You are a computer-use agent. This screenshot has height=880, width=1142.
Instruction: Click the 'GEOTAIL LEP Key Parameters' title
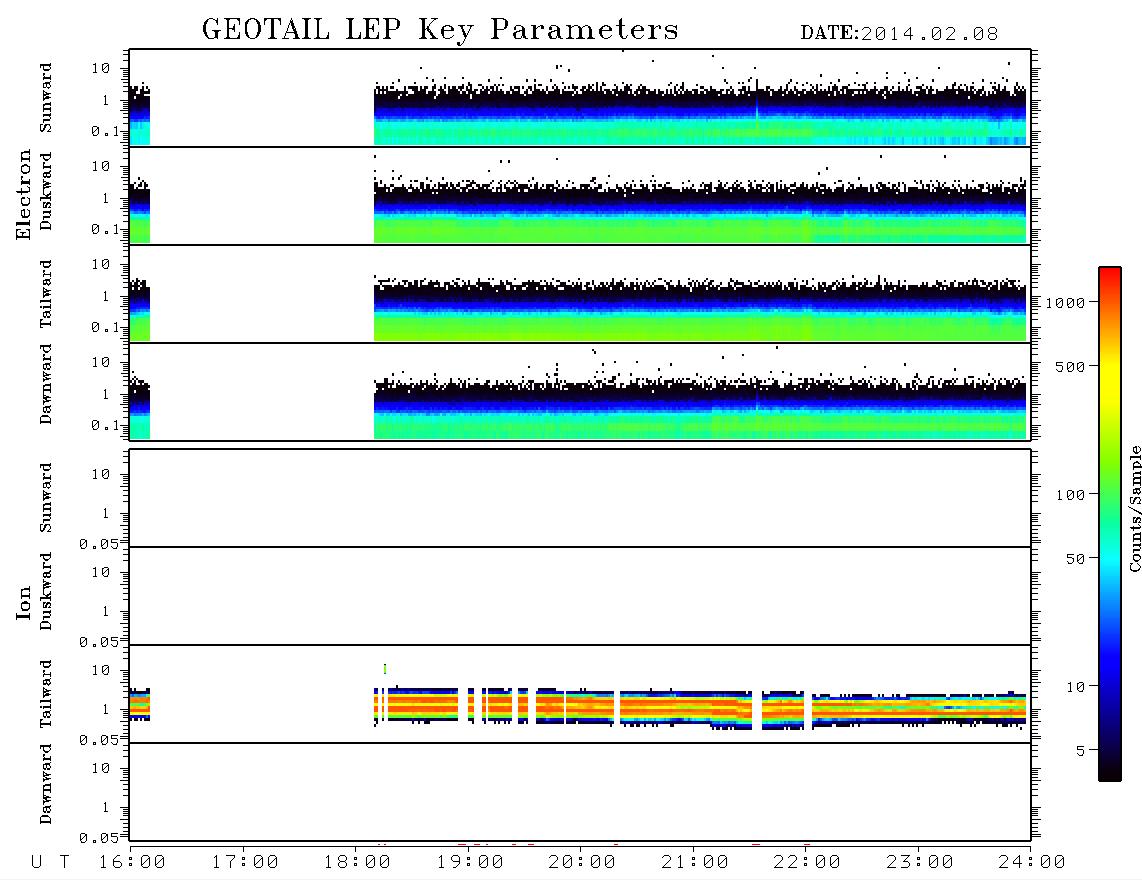click(440, 30)
